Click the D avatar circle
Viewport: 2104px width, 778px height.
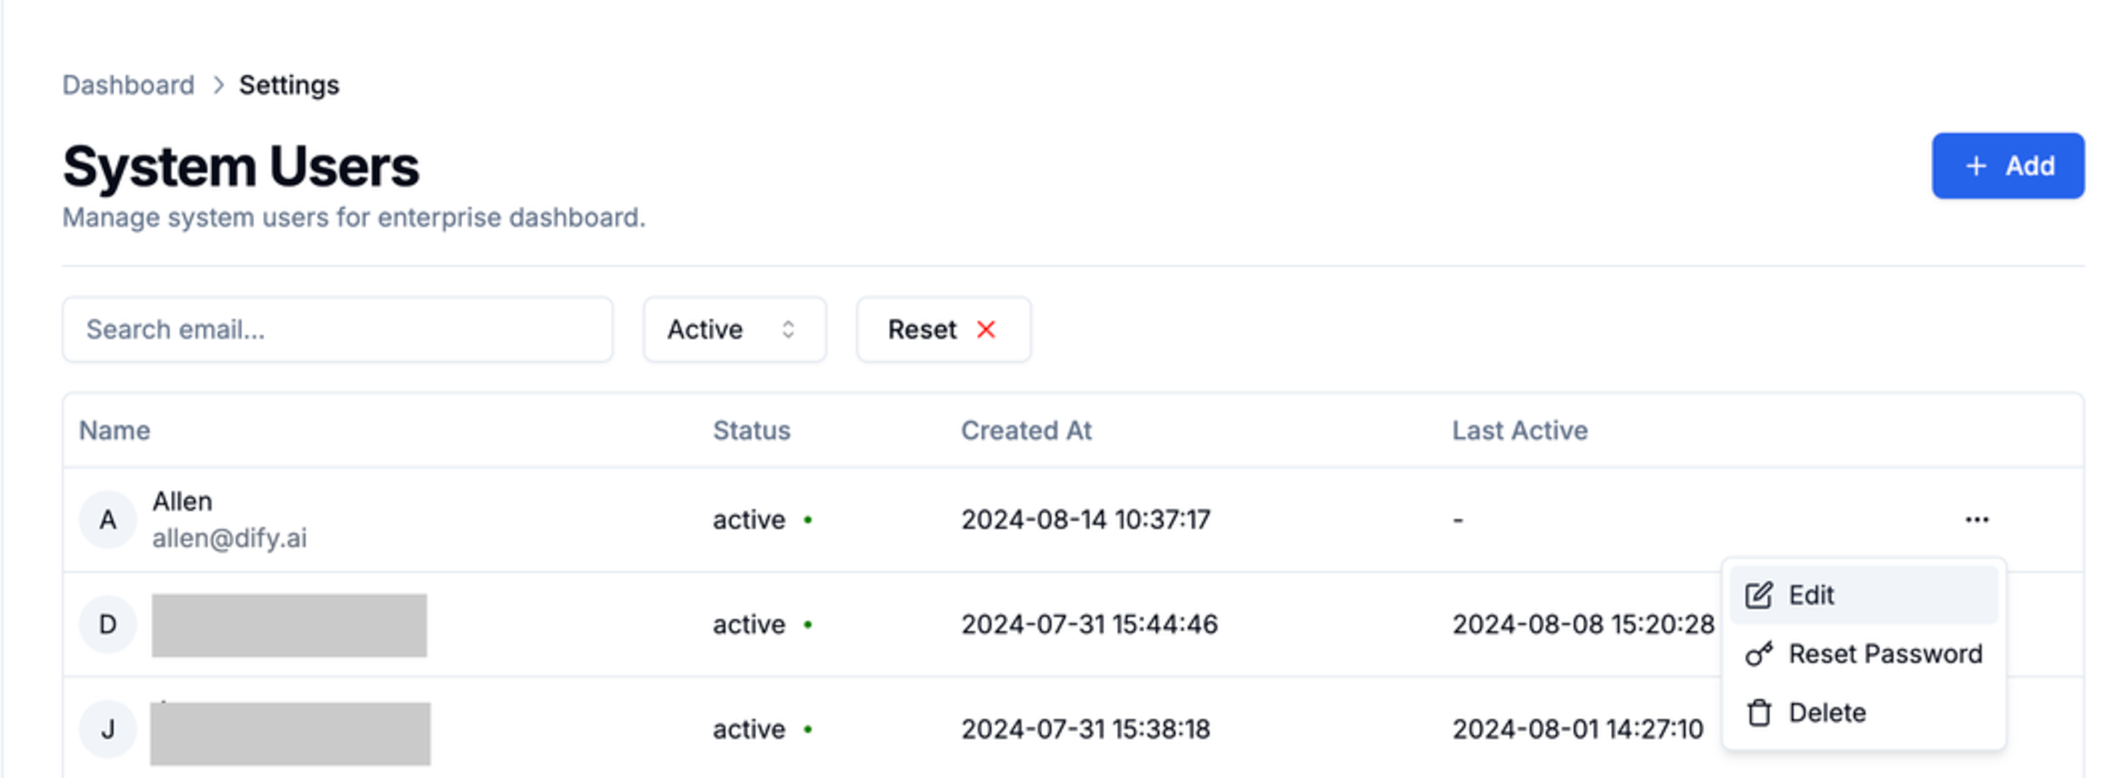click(x=108, y=625)
